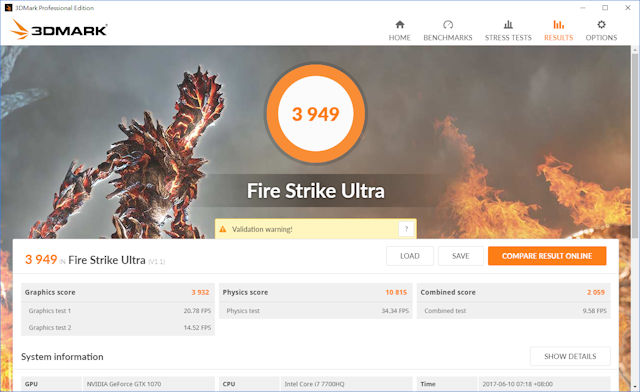This screenshot has height=392, width=640.
Task: Click the 20.78 FPS value
Action: tap(197, 311)
